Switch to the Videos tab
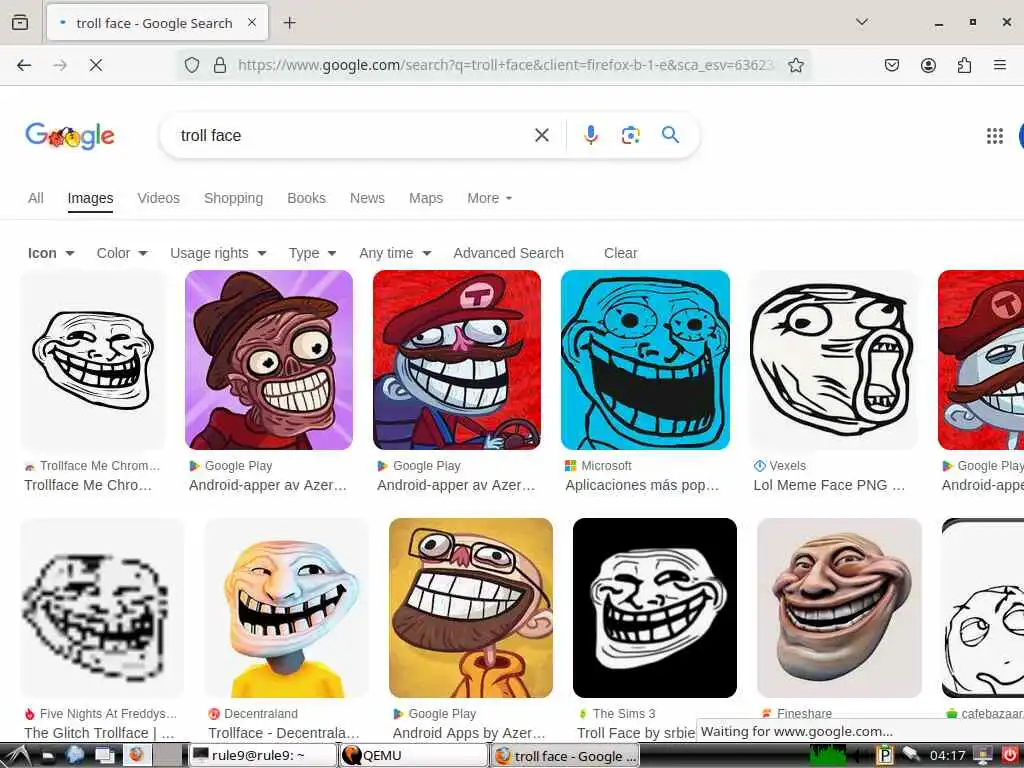Screen dimensions: 1024x768 [x=159, y=198]
